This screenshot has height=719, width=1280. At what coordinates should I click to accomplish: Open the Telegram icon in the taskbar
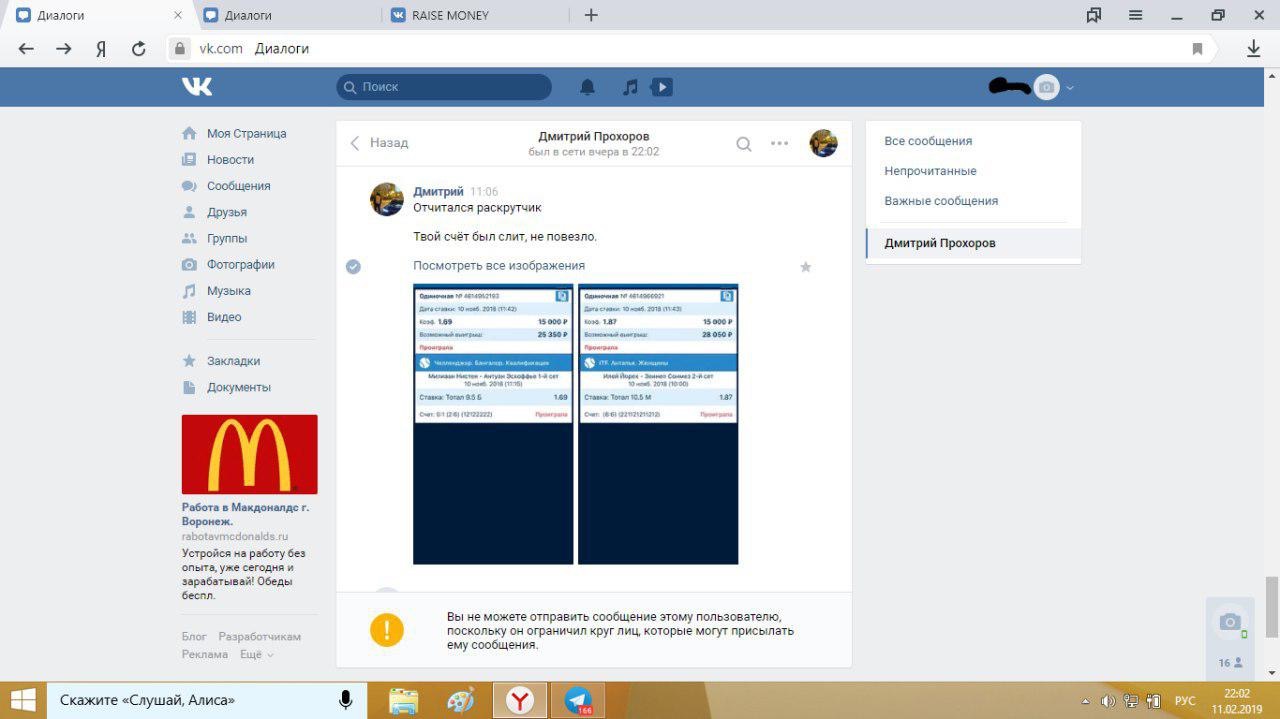[577, 701]
